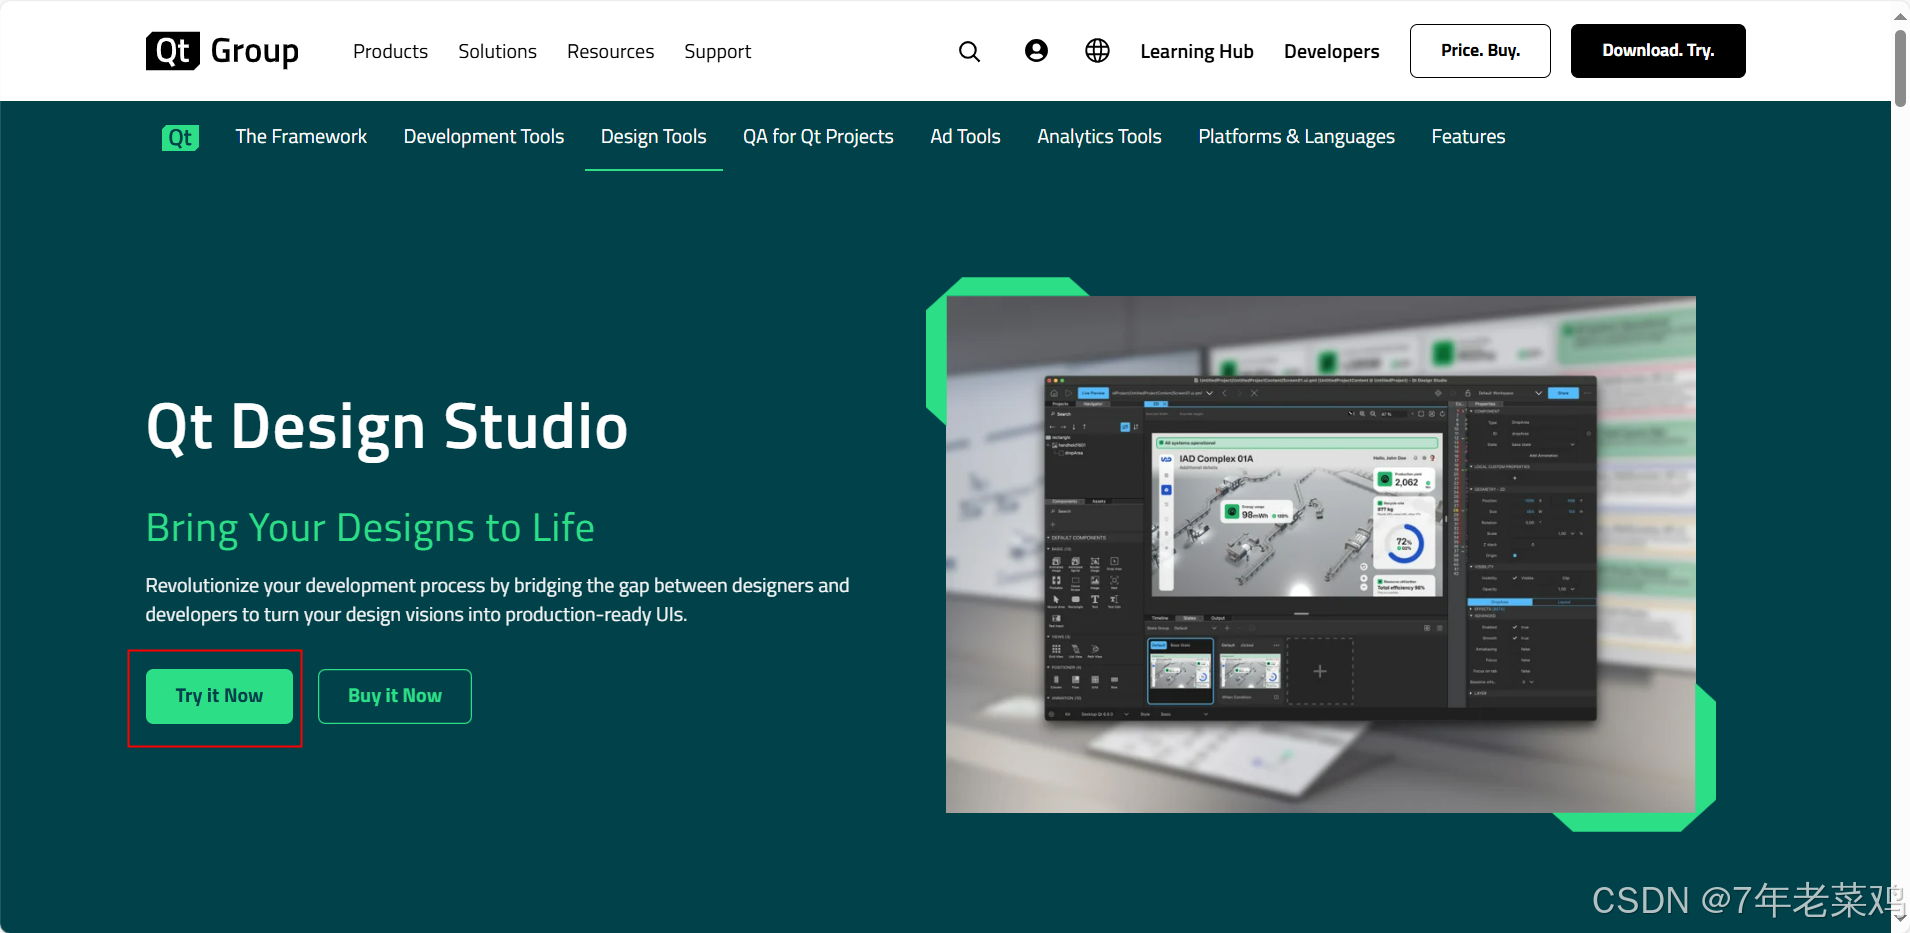Open the site search magnifier icon
1910x933 pixels.
point(969,51)
